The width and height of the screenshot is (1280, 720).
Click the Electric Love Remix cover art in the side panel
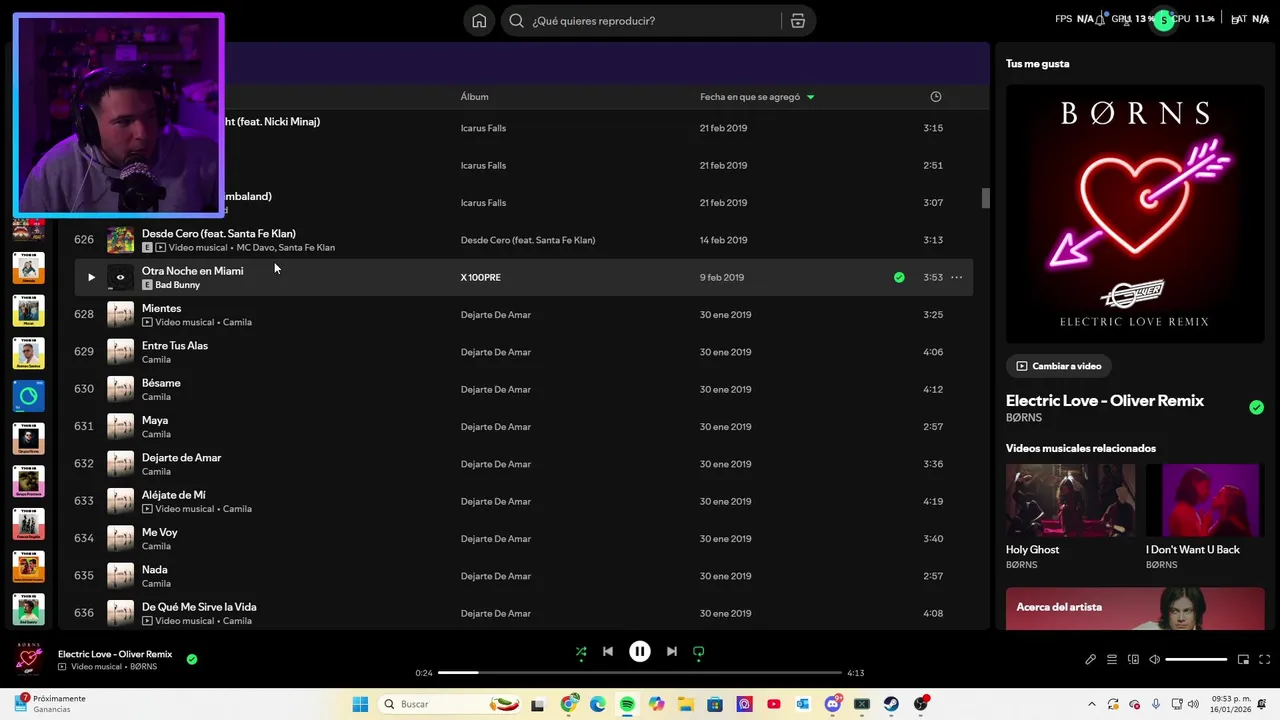(x=1135, y=214)
